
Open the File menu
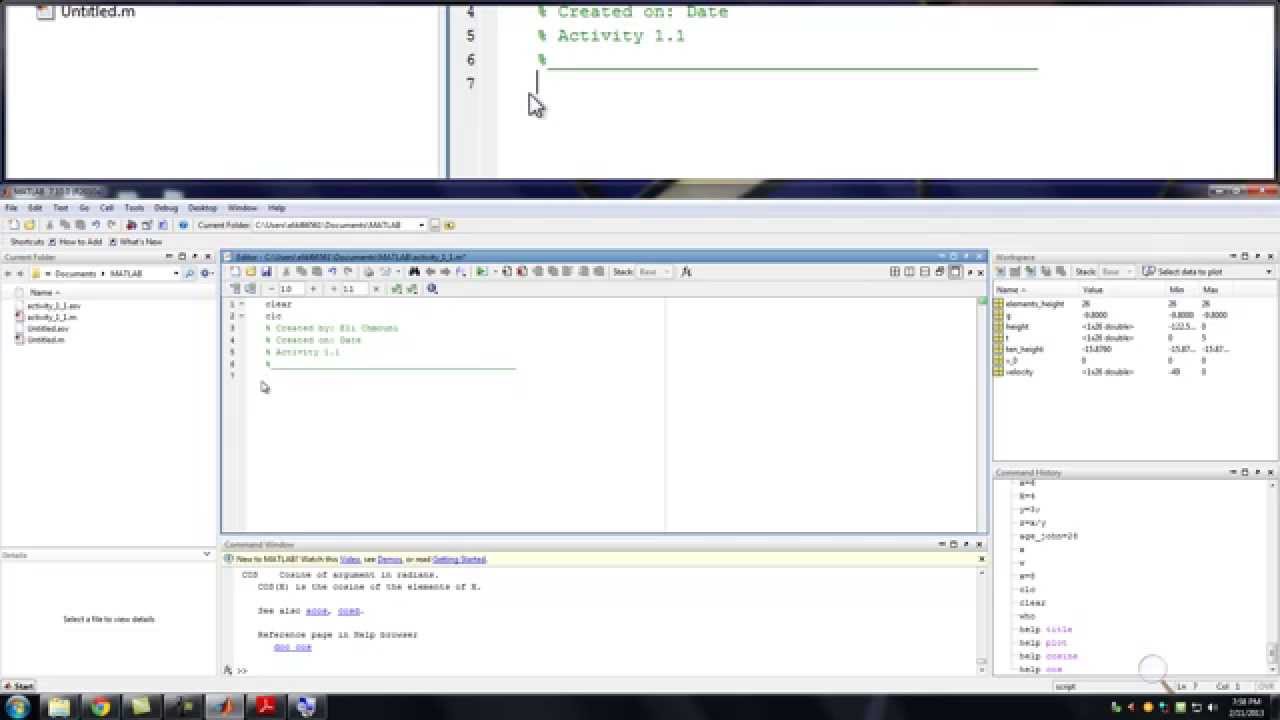pos(11,208)
